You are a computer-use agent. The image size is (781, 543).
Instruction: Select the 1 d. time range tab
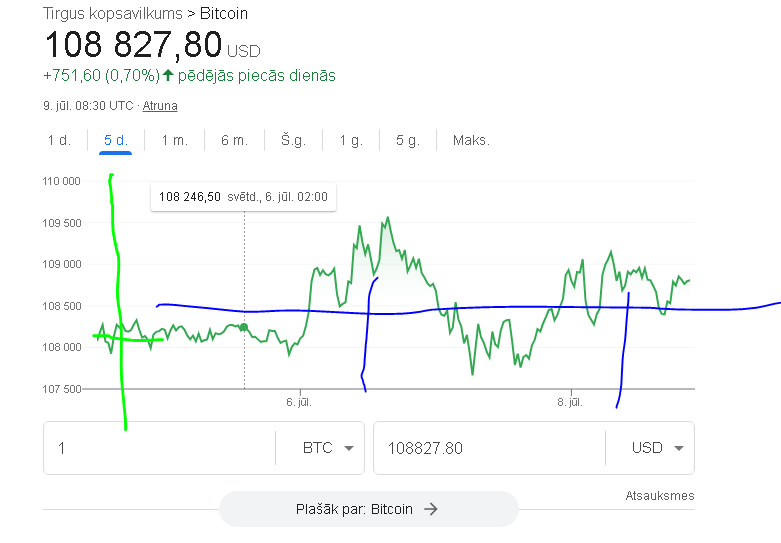click(59, 140)
